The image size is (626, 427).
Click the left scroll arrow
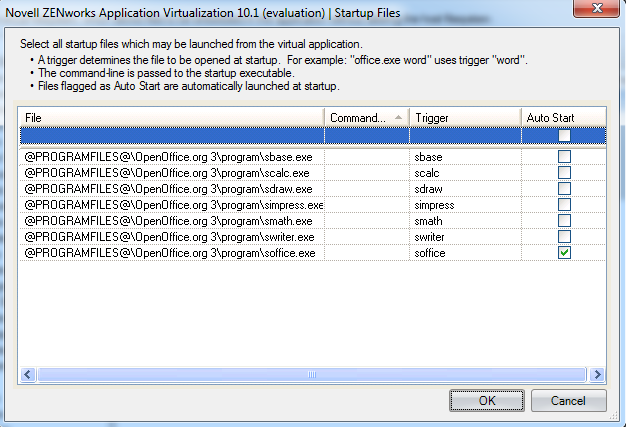(28, 374)
